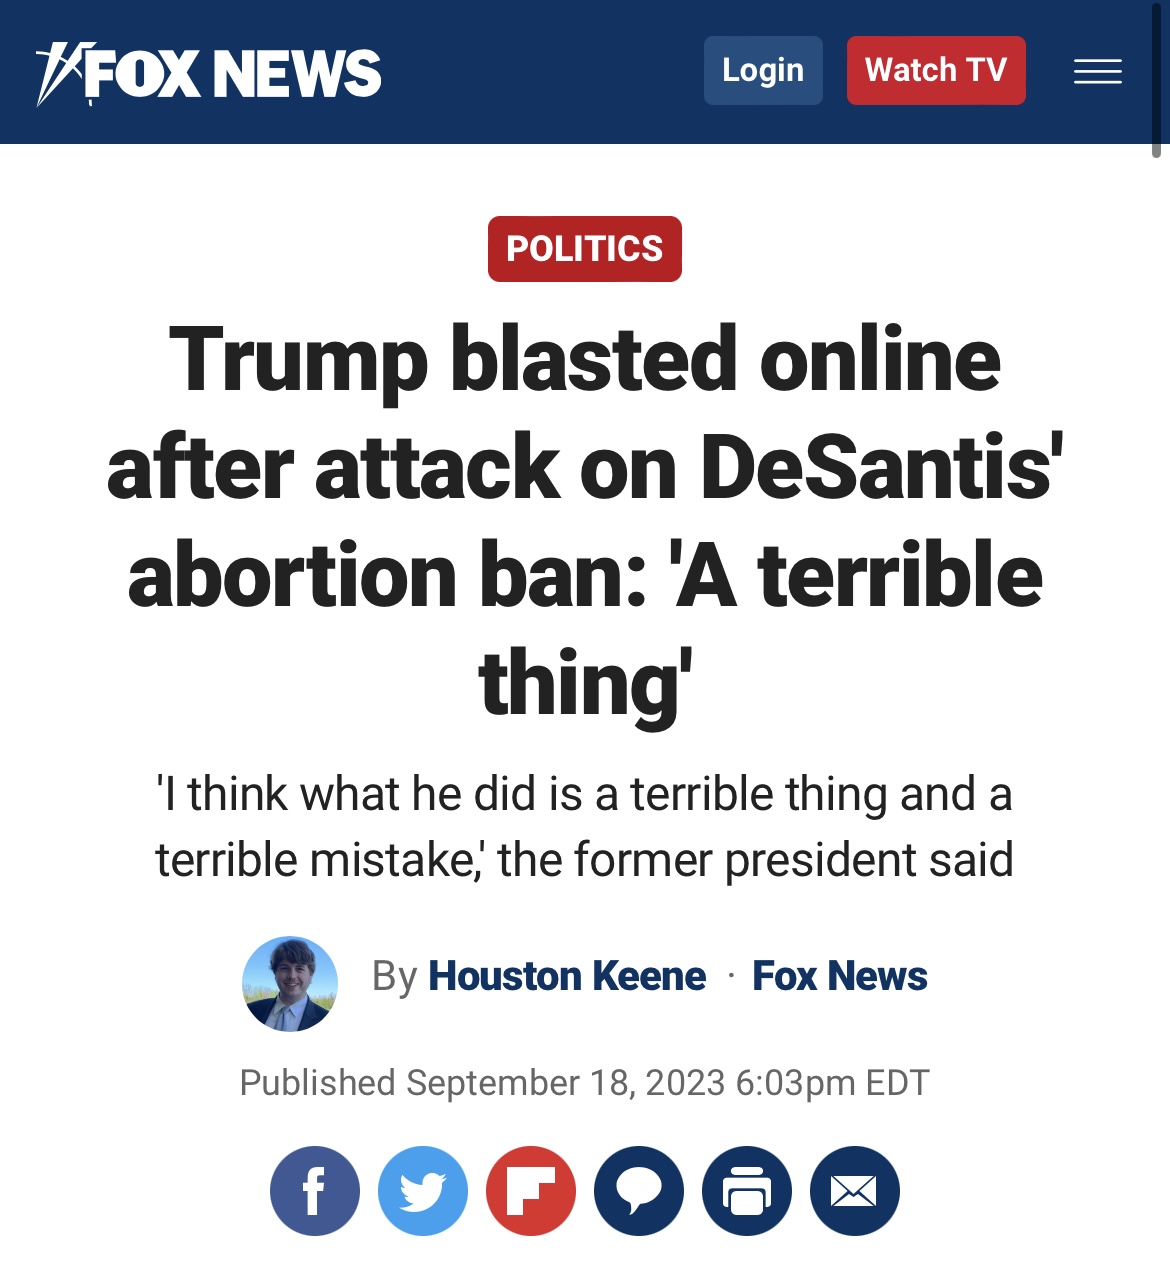Screen dimensions: 1170x1281
Task: Click the Fox News source link
Action: [x=840, y=976]
